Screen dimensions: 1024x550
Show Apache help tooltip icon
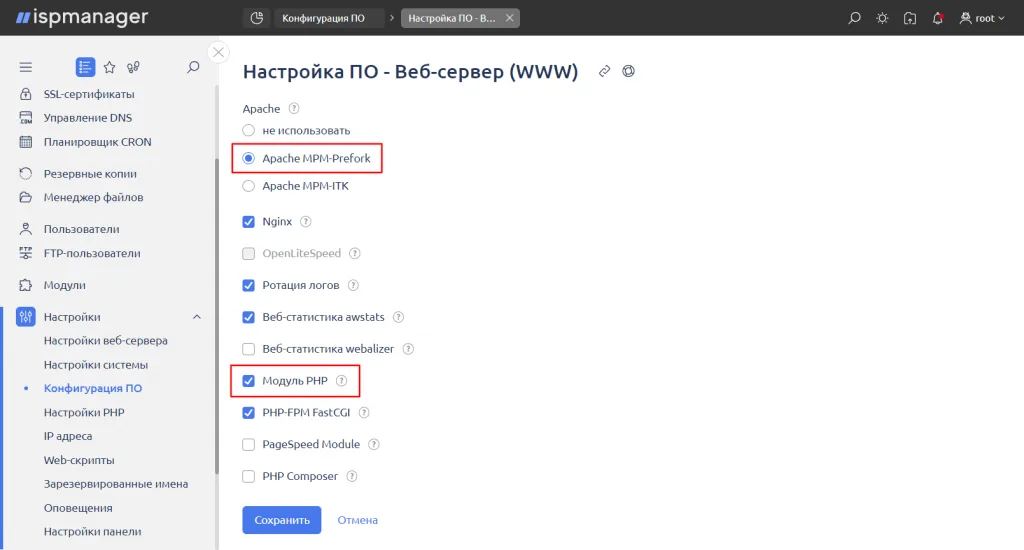(294, 108)
